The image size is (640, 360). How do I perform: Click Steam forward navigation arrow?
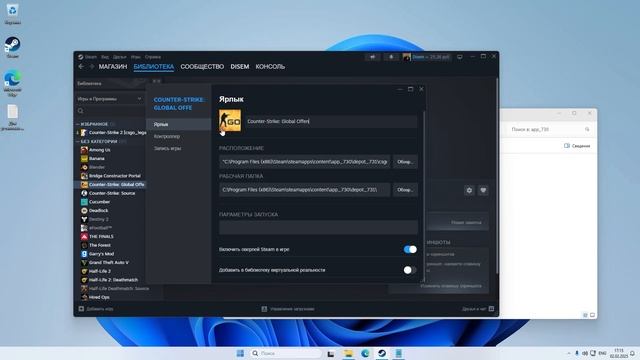coord(91,67)
